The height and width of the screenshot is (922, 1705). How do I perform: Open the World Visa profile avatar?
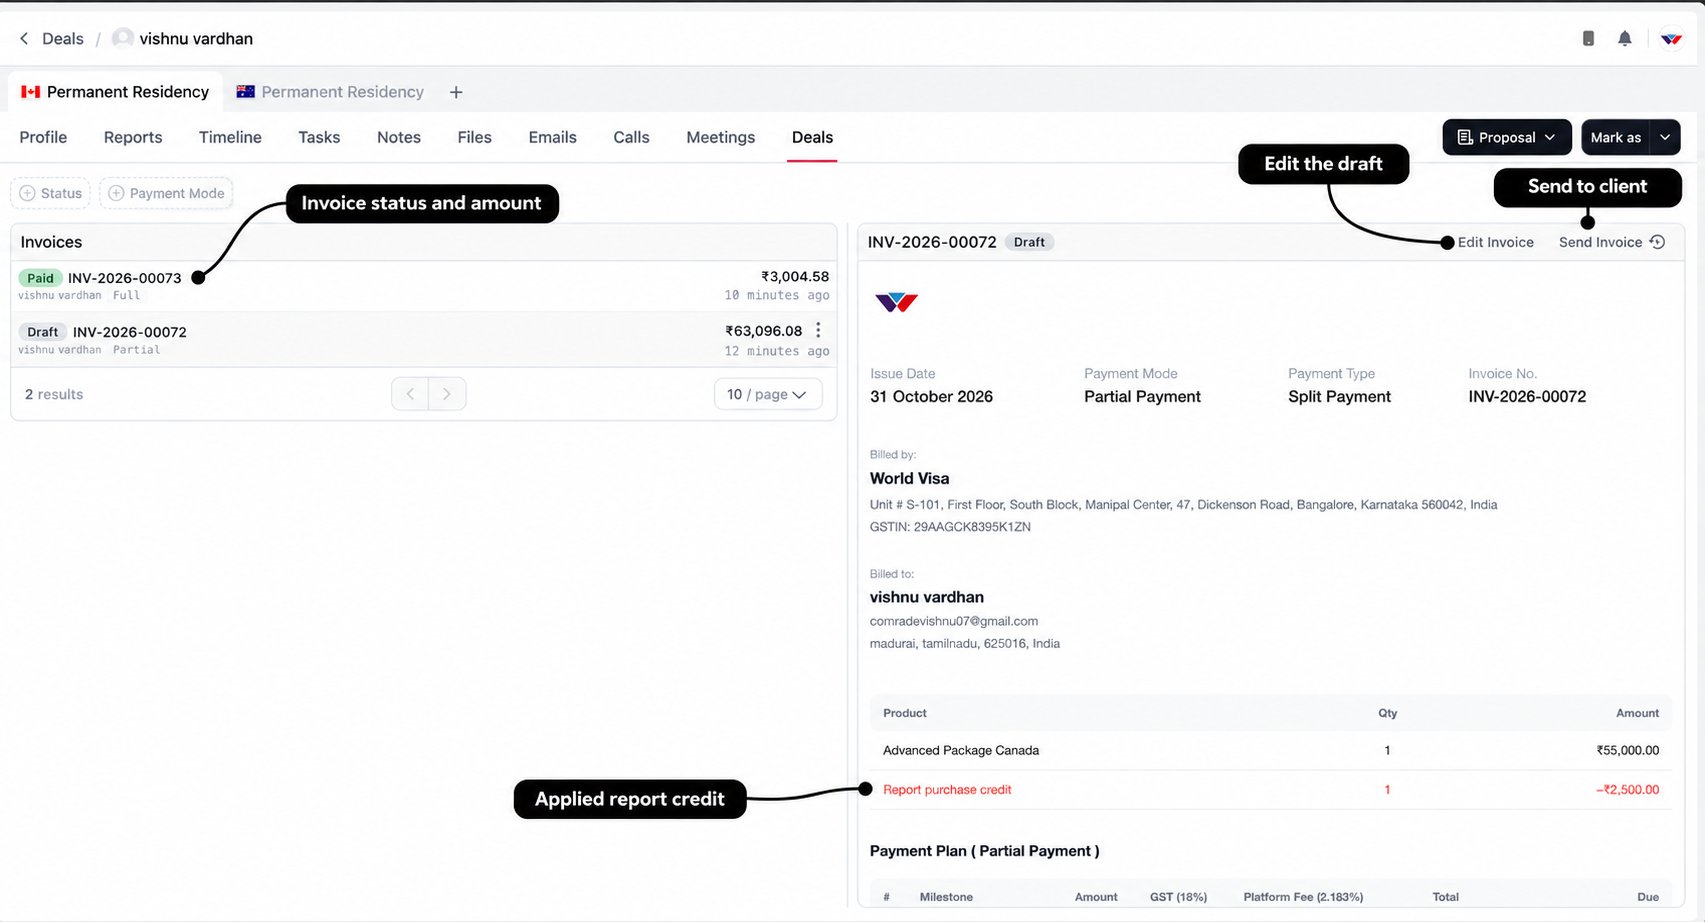coord(1671,39)
